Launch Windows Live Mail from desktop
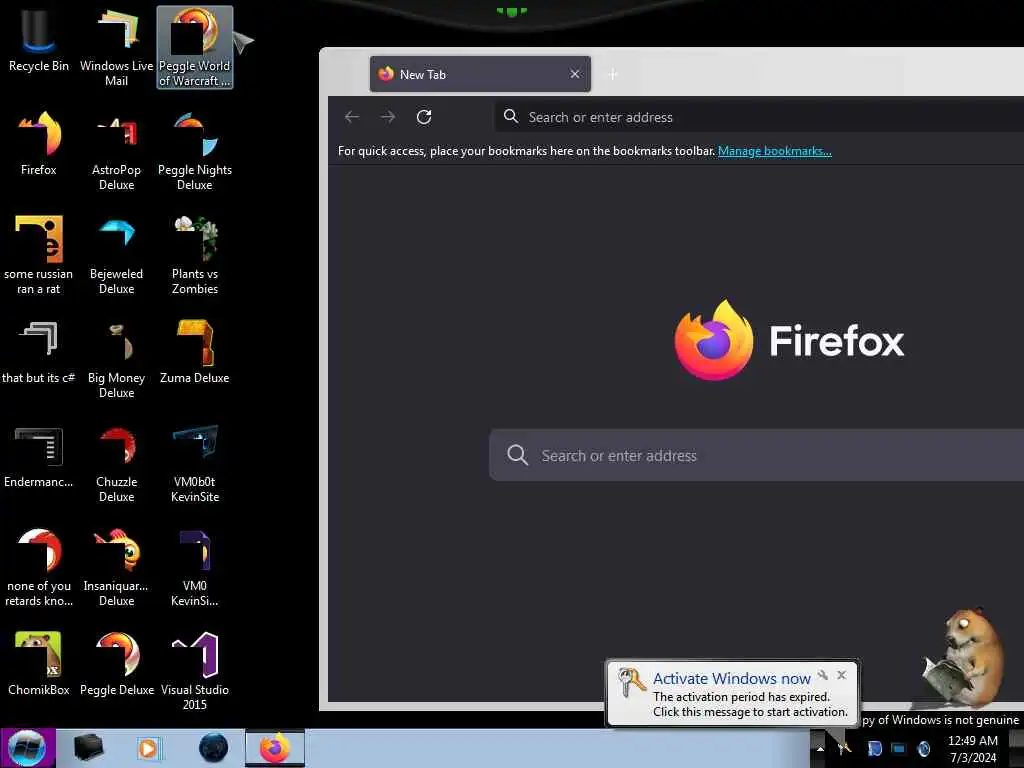 [x=116, y=47]
